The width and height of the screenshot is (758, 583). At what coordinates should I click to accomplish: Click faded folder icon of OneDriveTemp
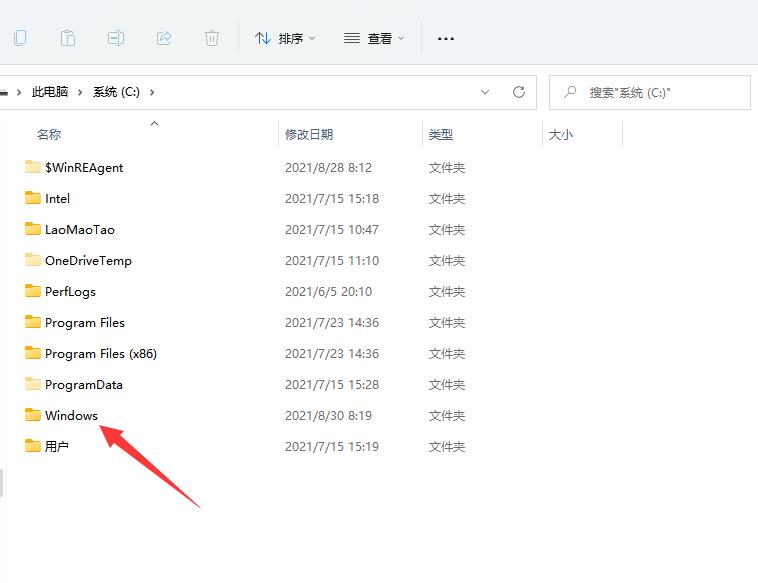[33, 260]
